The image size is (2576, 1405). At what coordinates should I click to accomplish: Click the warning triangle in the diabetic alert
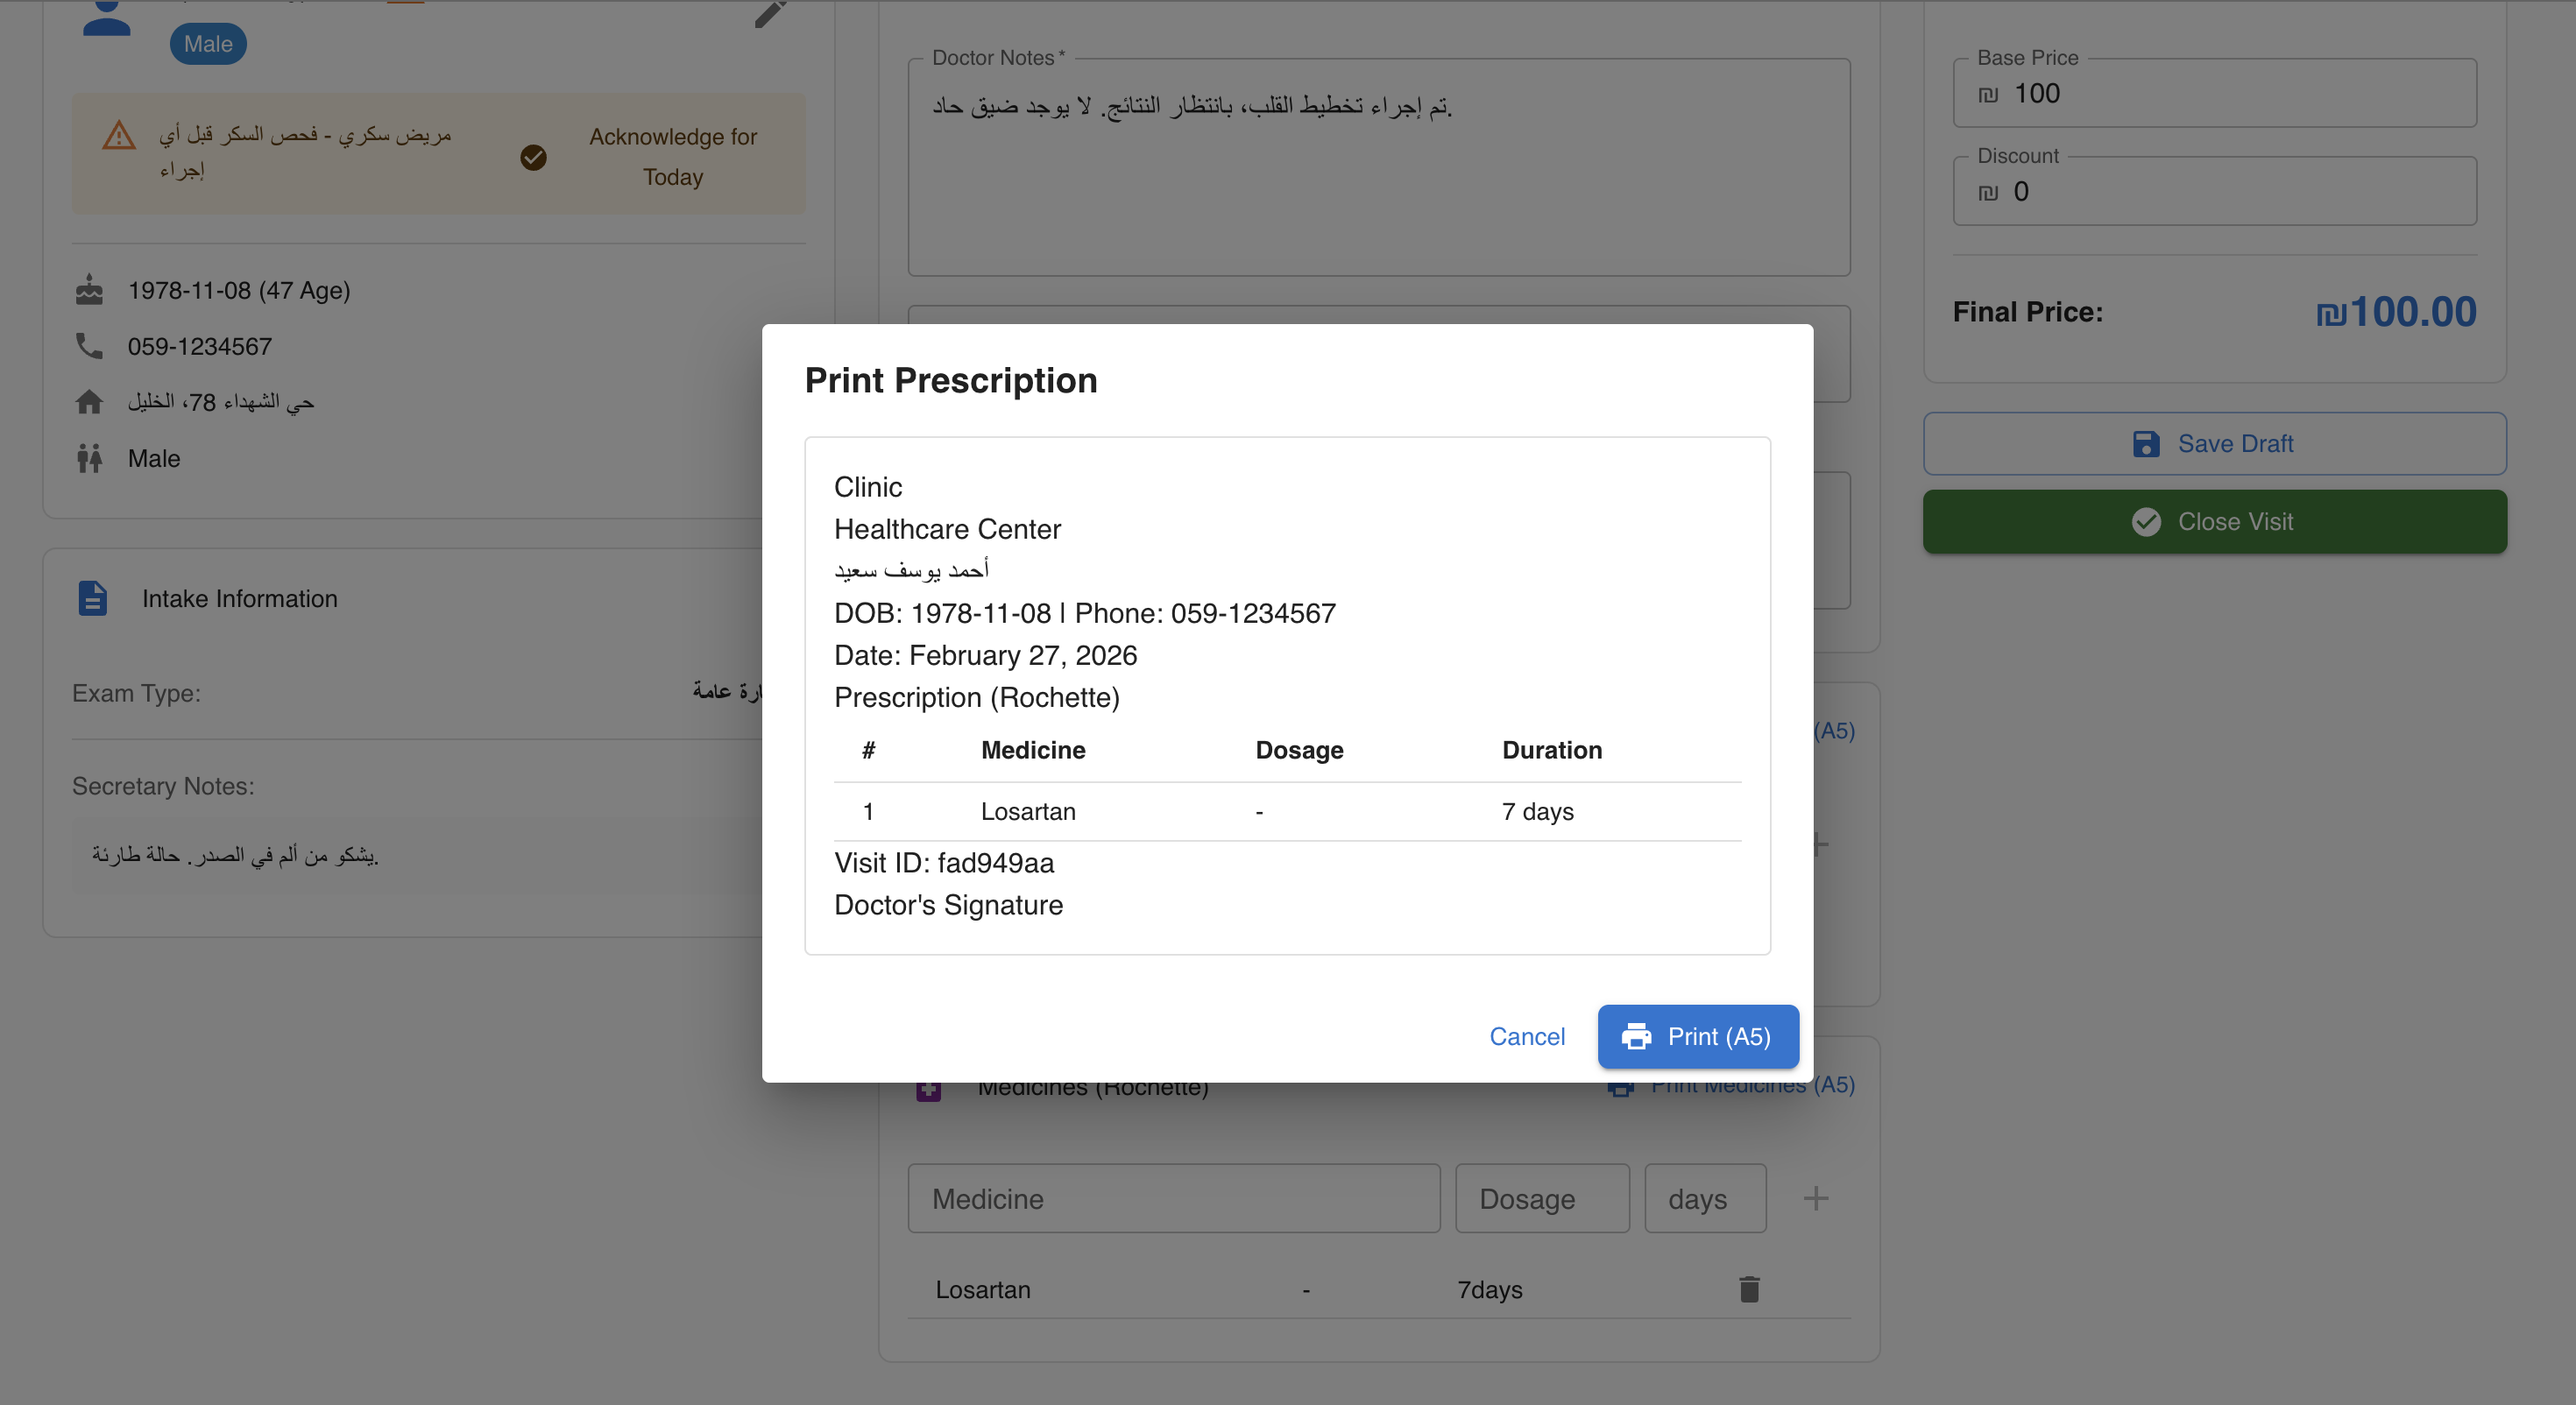[118, 136]
